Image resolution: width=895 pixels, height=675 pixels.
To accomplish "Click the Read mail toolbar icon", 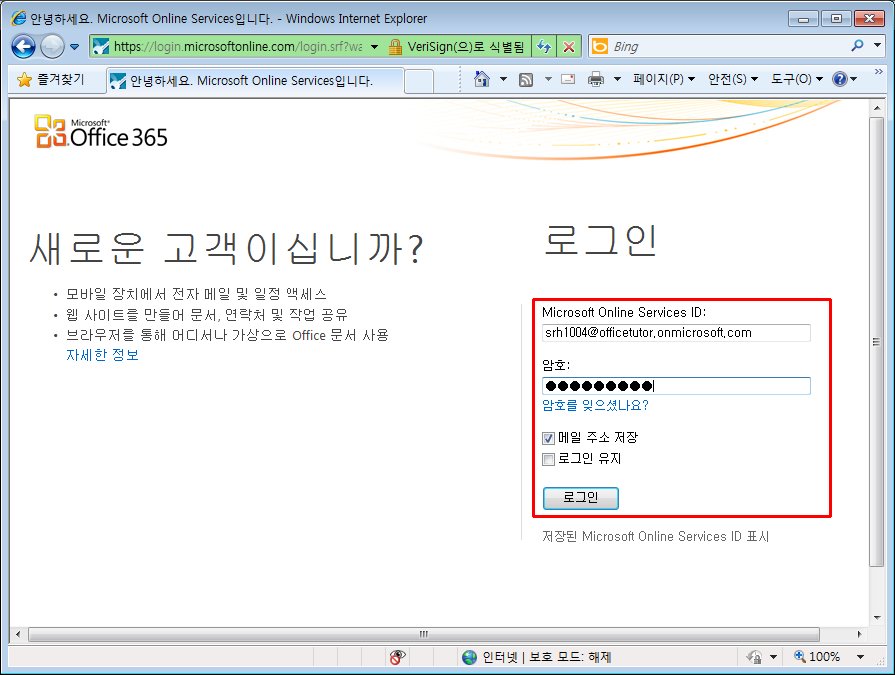I will click(568, 79).
